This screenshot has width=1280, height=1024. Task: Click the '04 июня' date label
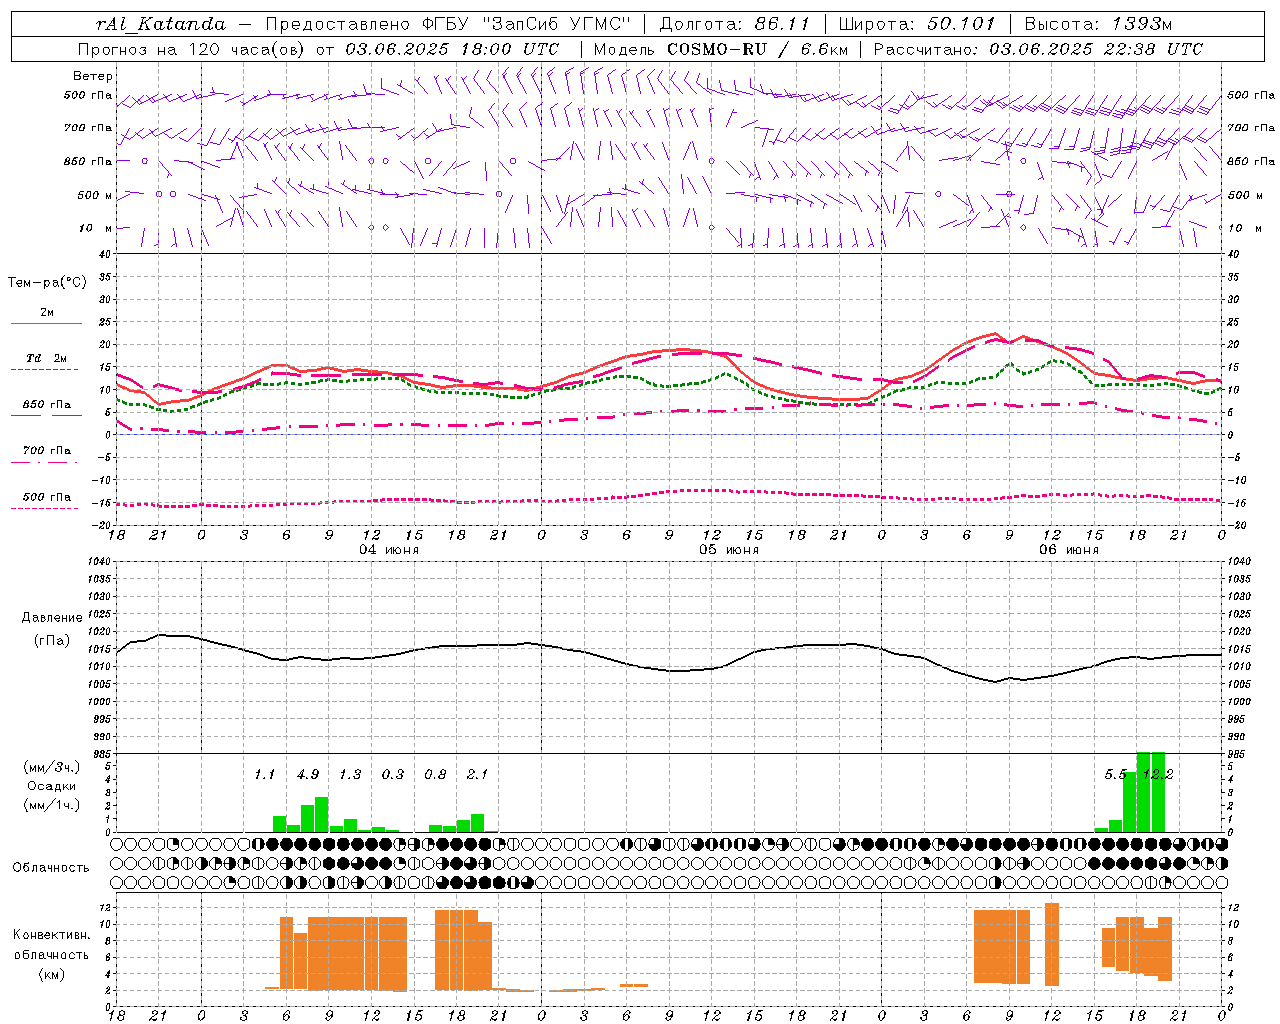(388, 550)
